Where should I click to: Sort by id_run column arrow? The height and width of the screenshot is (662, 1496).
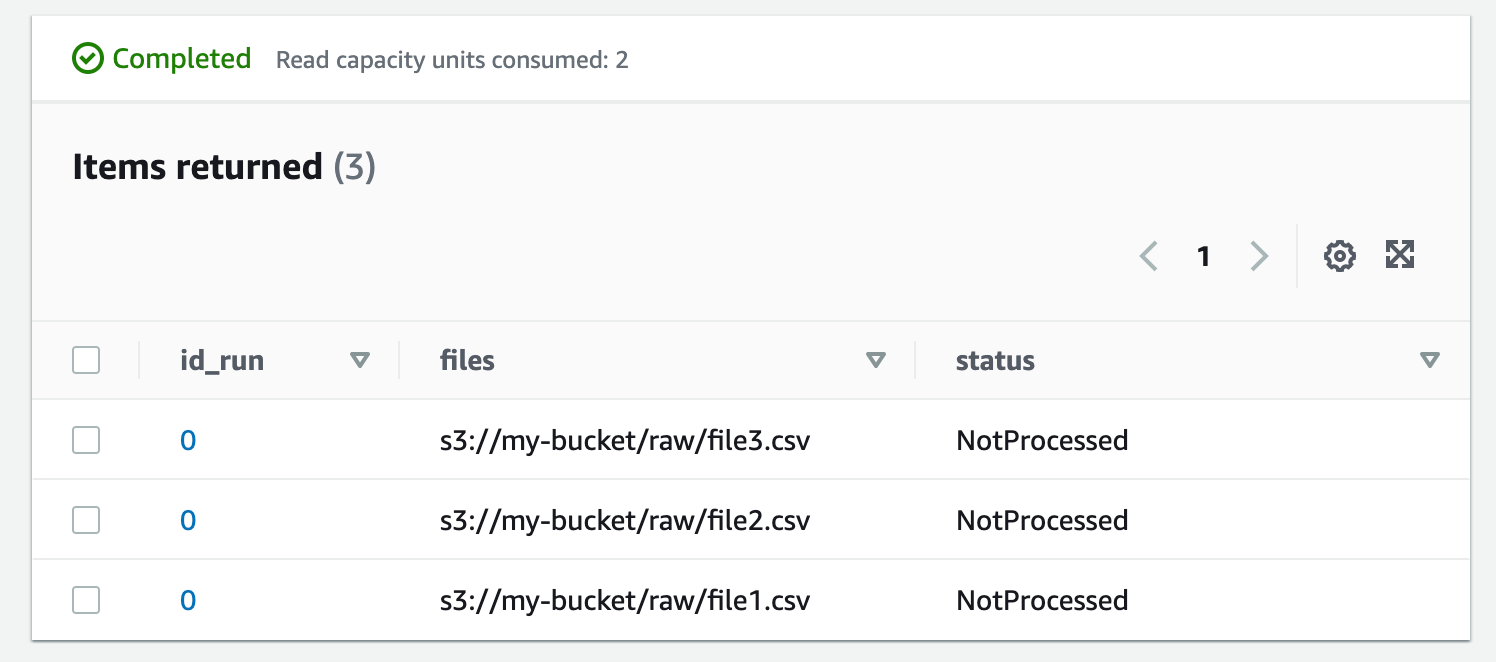coord(360,360)
